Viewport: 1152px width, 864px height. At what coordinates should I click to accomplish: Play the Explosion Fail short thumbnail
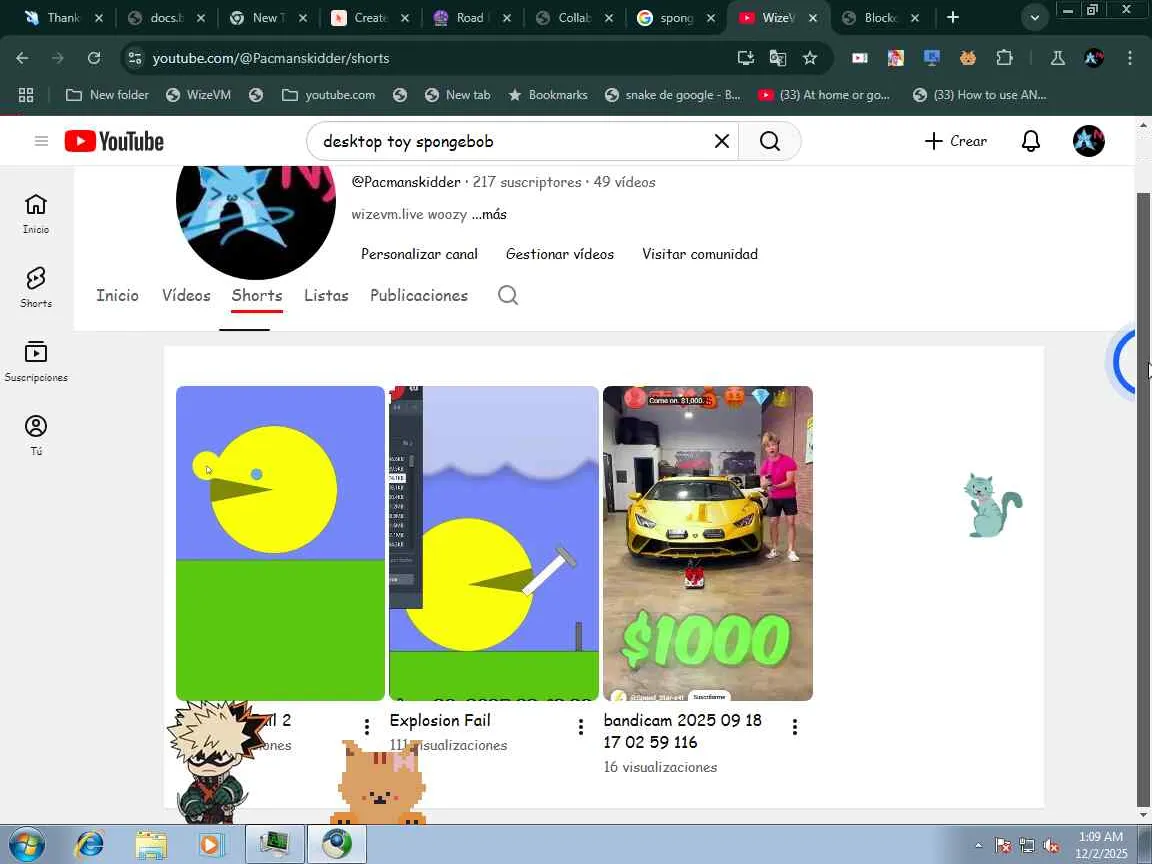click(494, 543)
